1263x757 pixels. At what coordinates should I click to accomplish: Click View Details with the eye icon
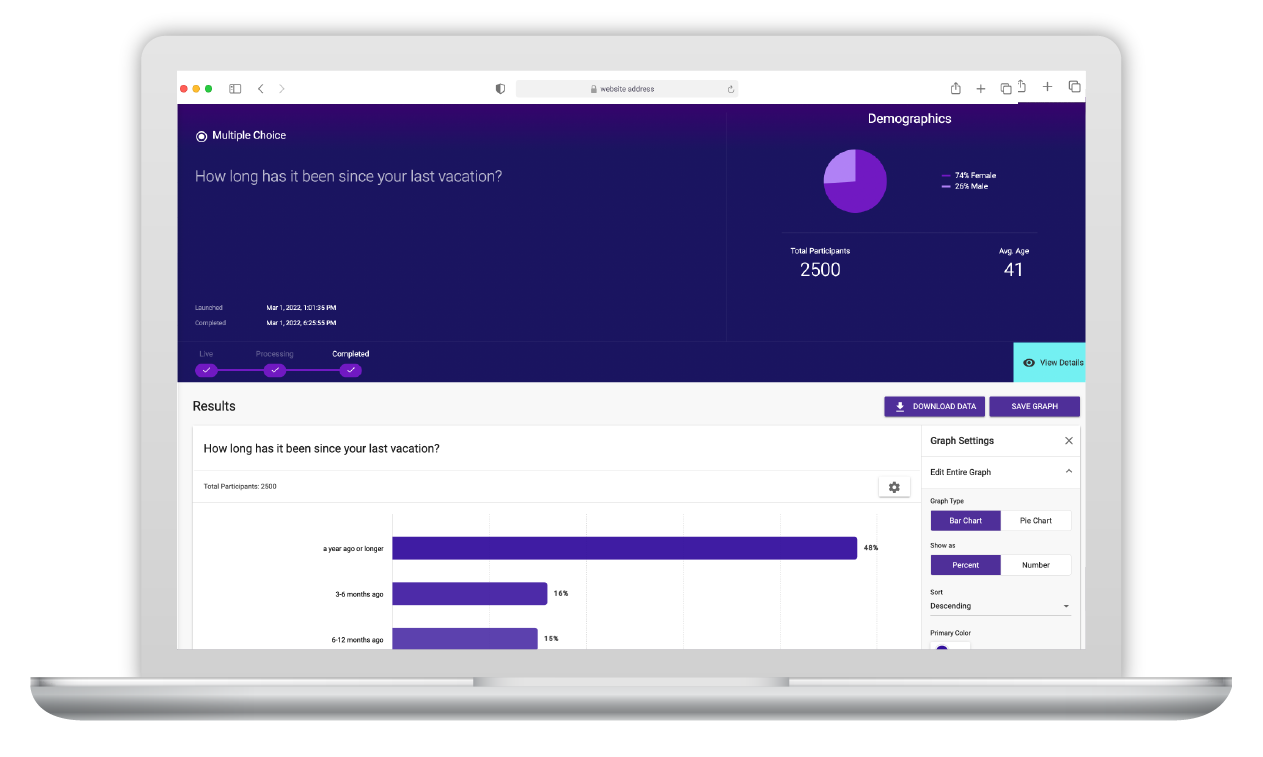pyautogui.click(x=1049, y=362)
